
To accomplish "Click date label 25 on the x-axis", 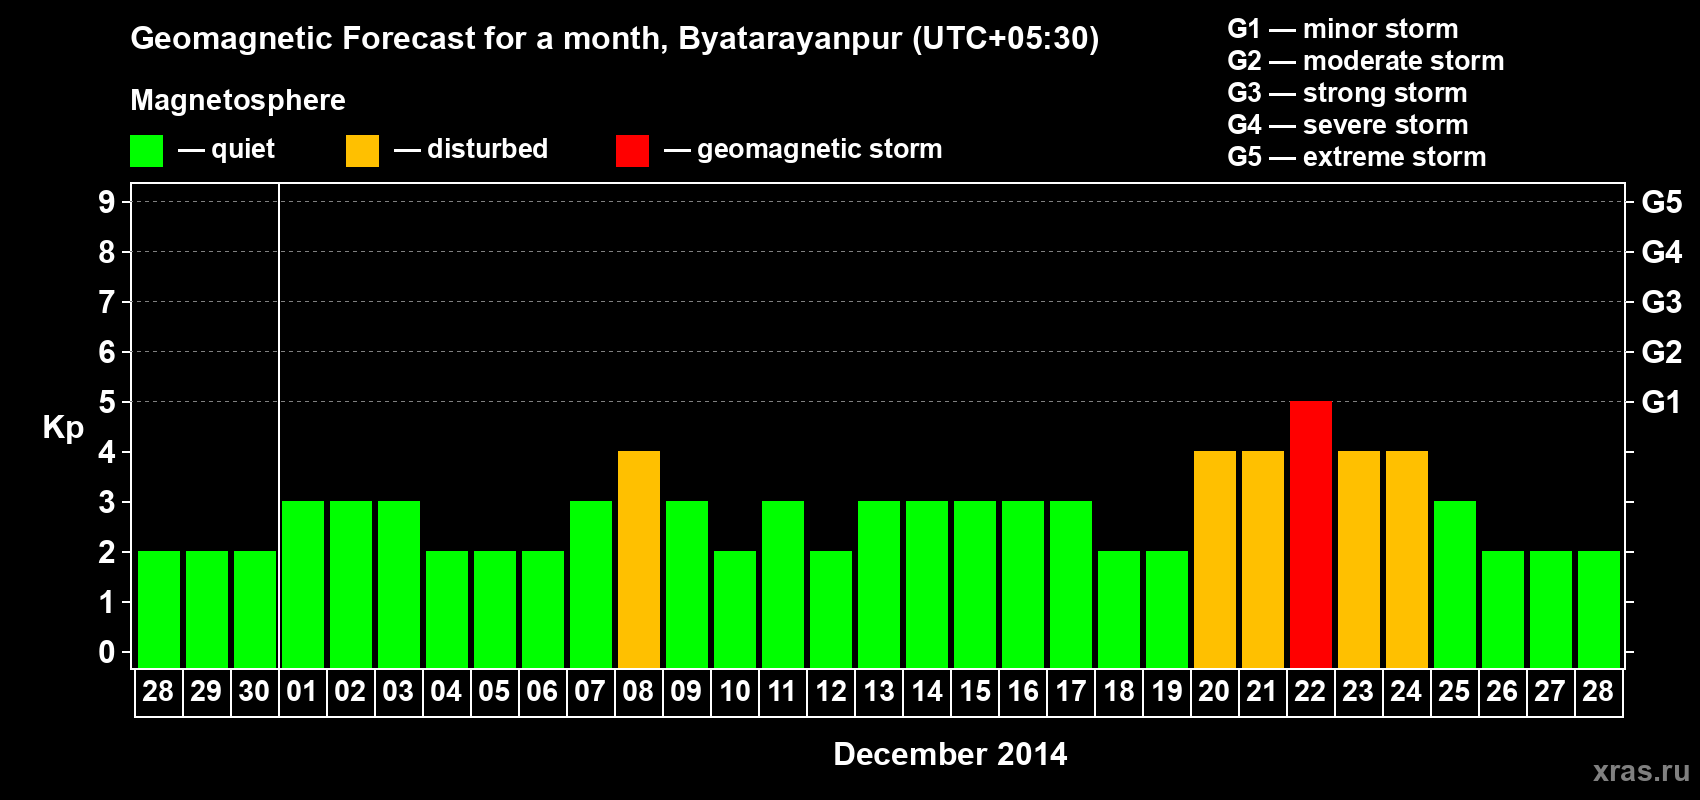I will [1454, 692].
